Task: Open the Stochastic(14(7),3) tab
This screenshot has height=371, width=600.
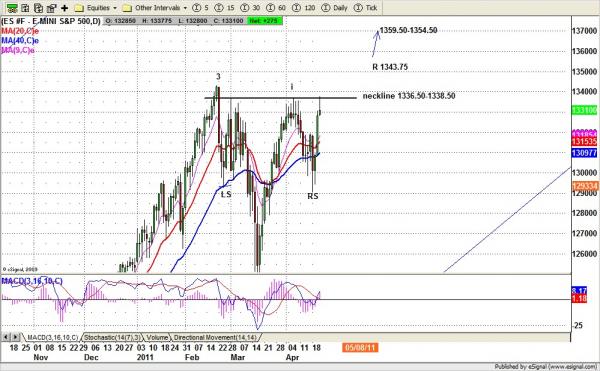Action: pyautogui.click(x=112, y=337)
